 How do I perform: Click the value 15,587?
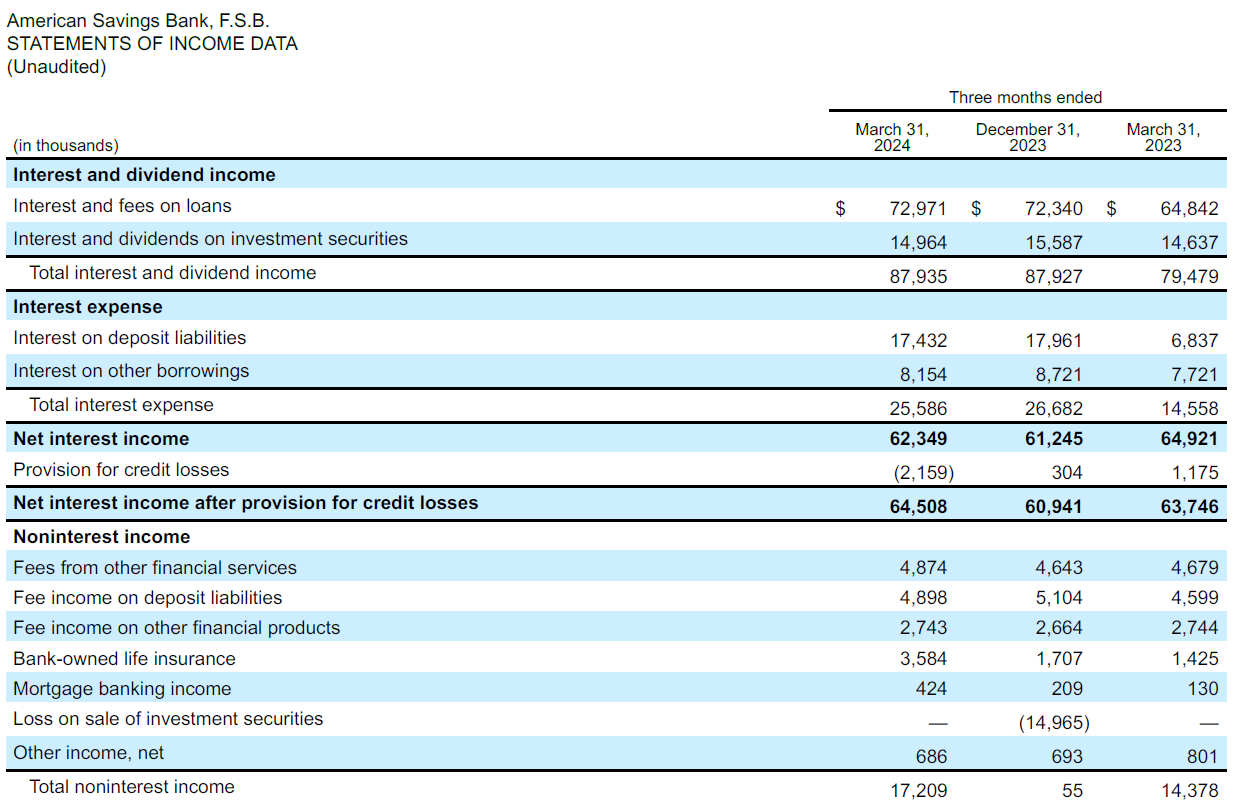tap(1054, 243)
